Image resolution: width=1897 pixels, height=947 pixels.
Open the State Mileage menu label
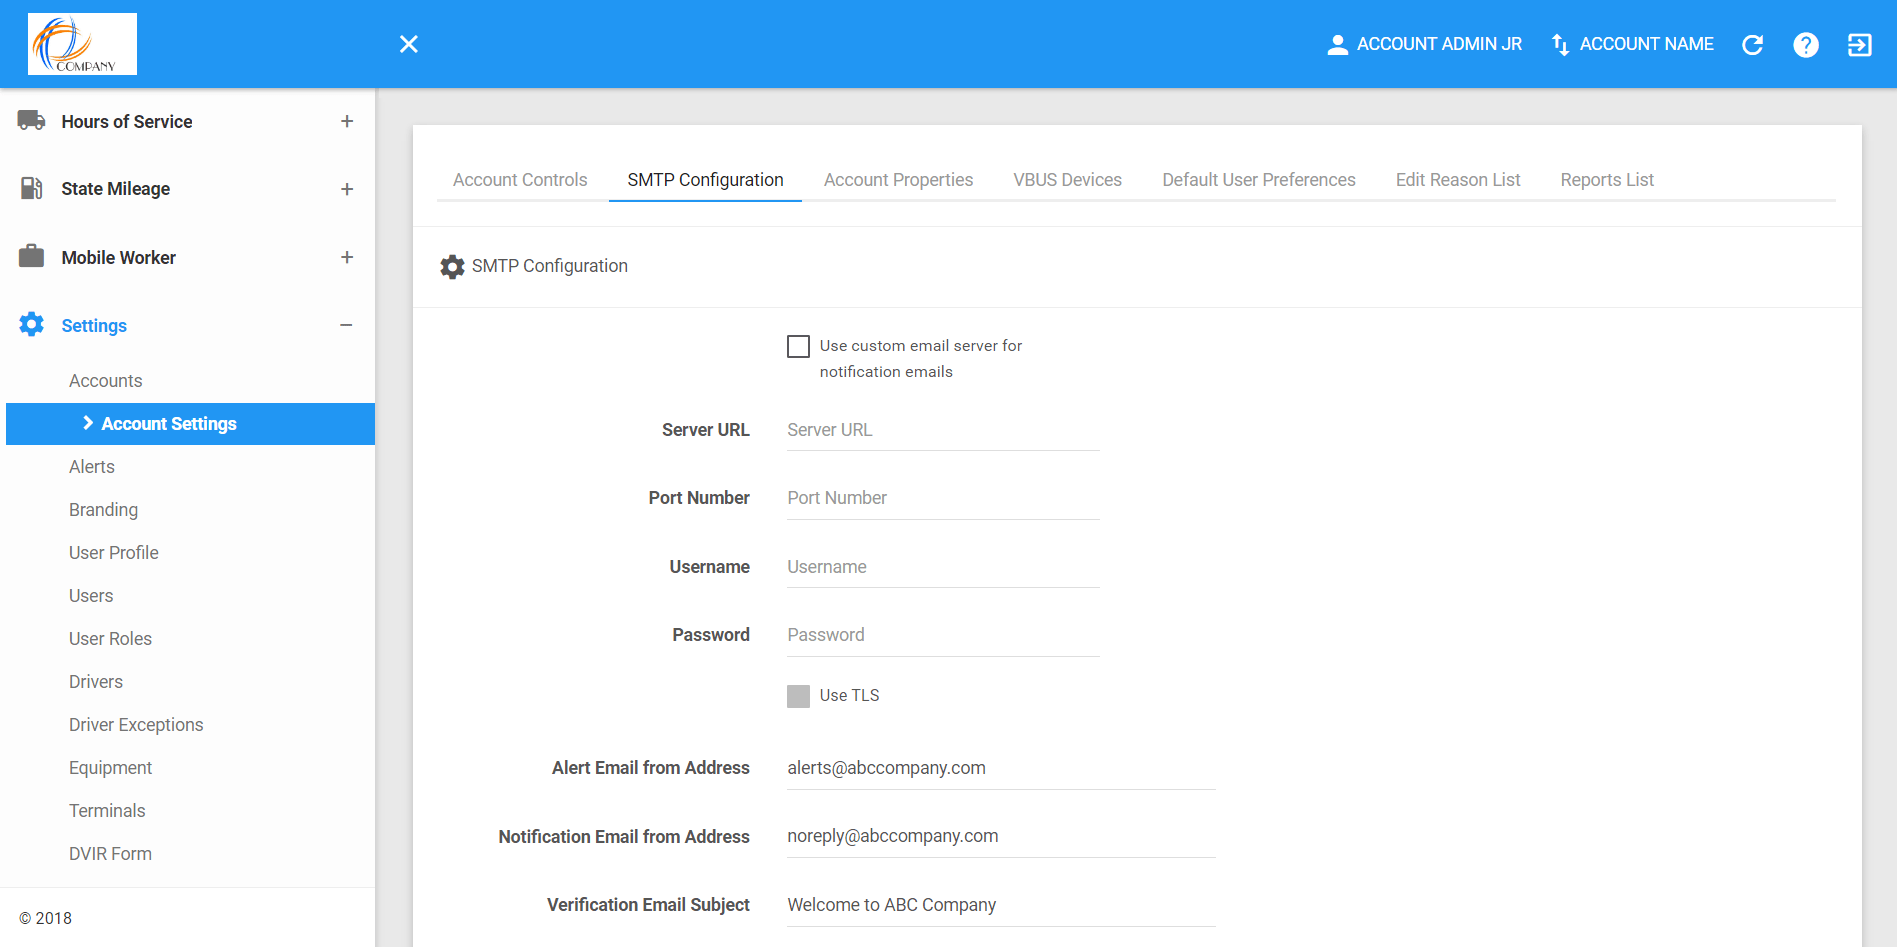click(116, 189)
